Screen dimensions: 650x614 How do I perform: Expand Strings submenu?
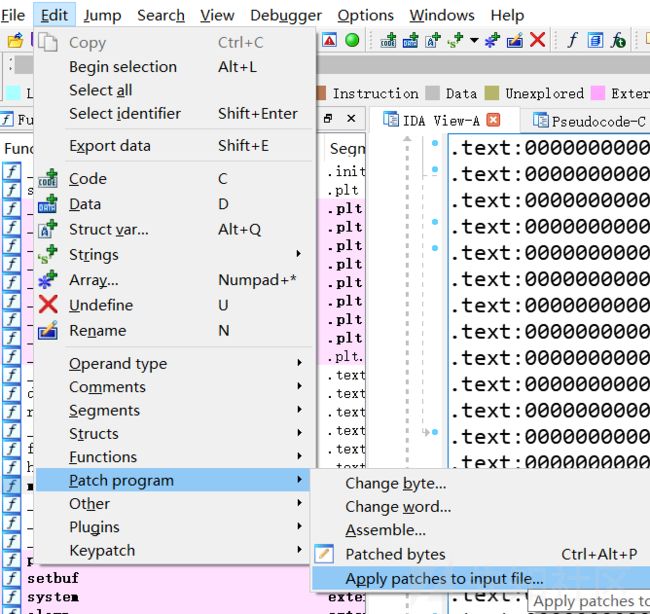click(x=173, y=255)
